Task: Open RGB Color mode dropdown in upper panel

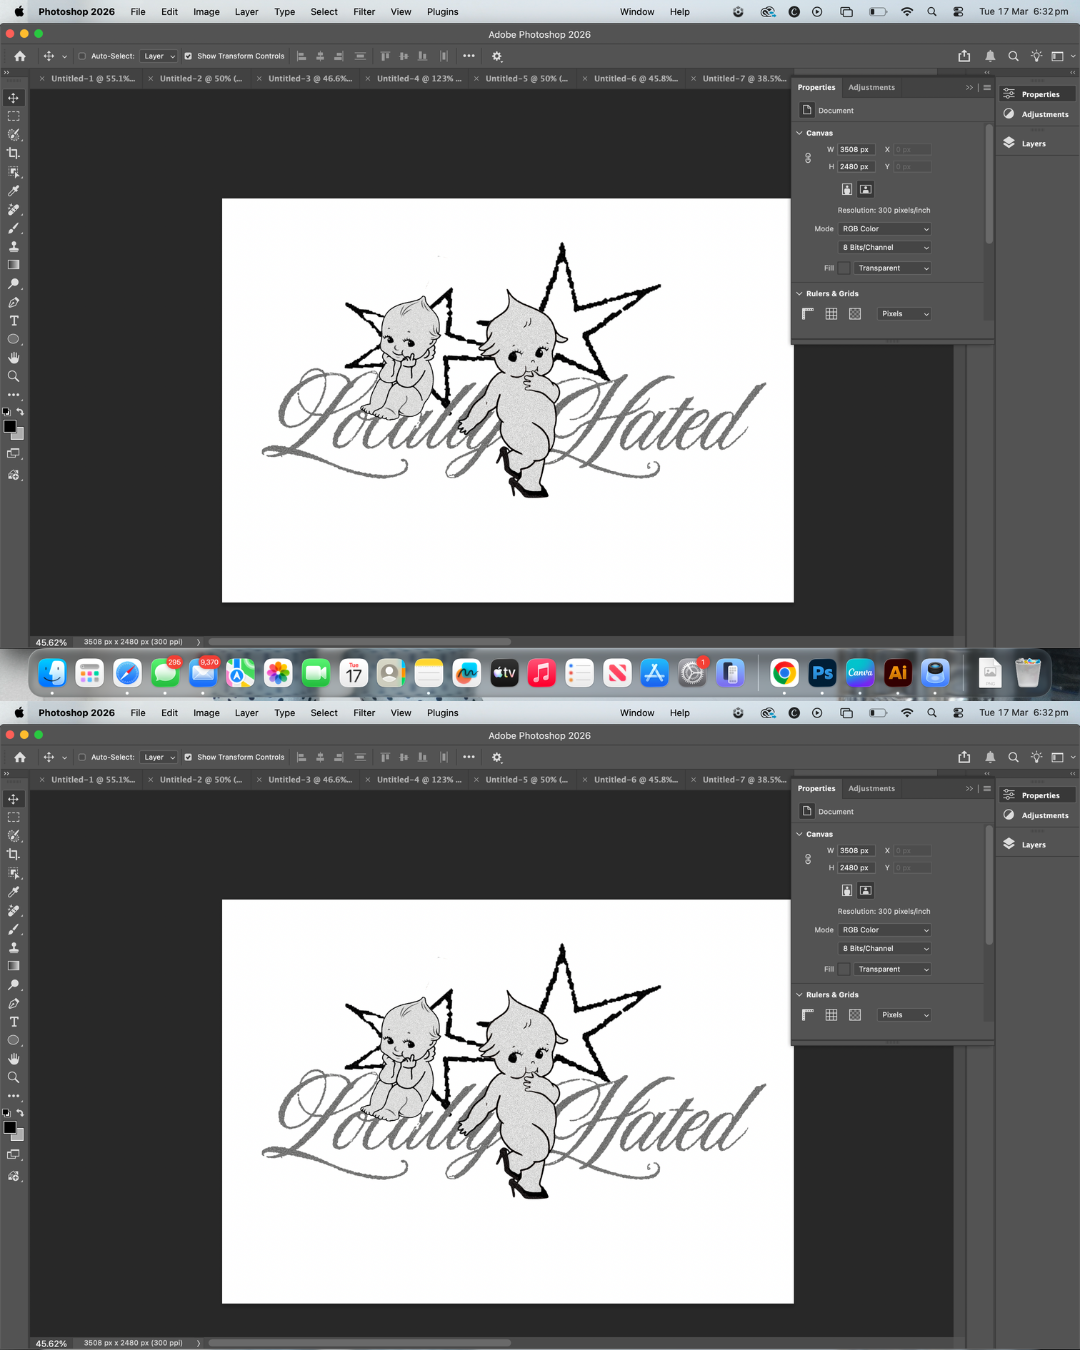Action: pos(885,229)
